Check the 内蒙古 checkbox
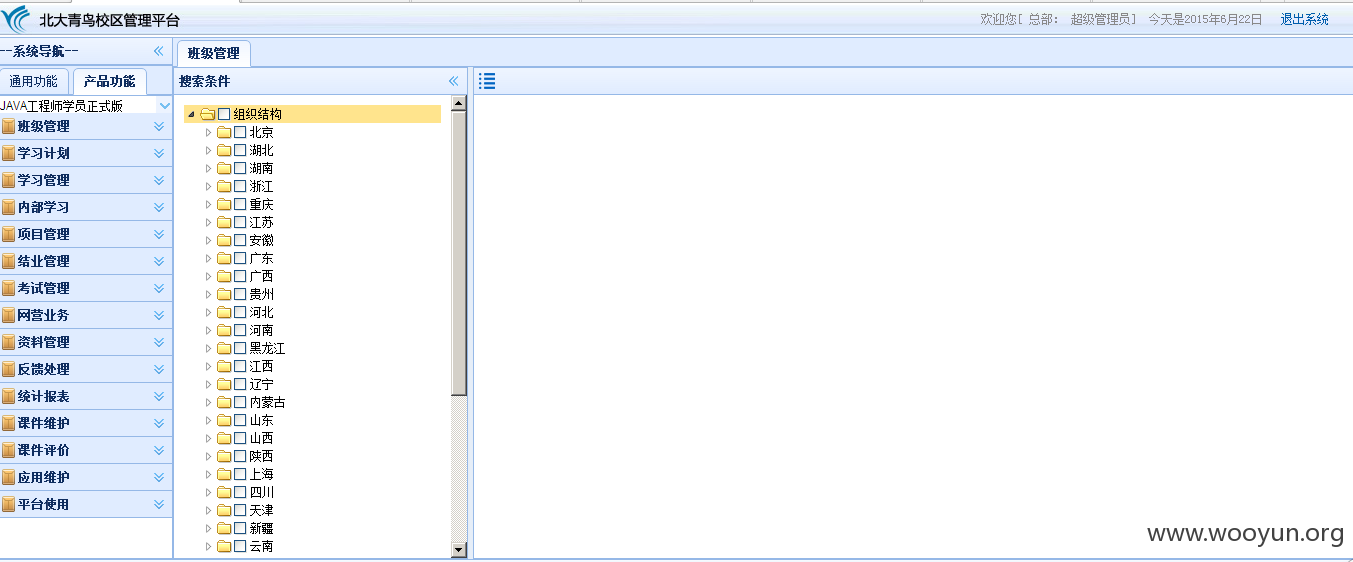 point(240,402)
